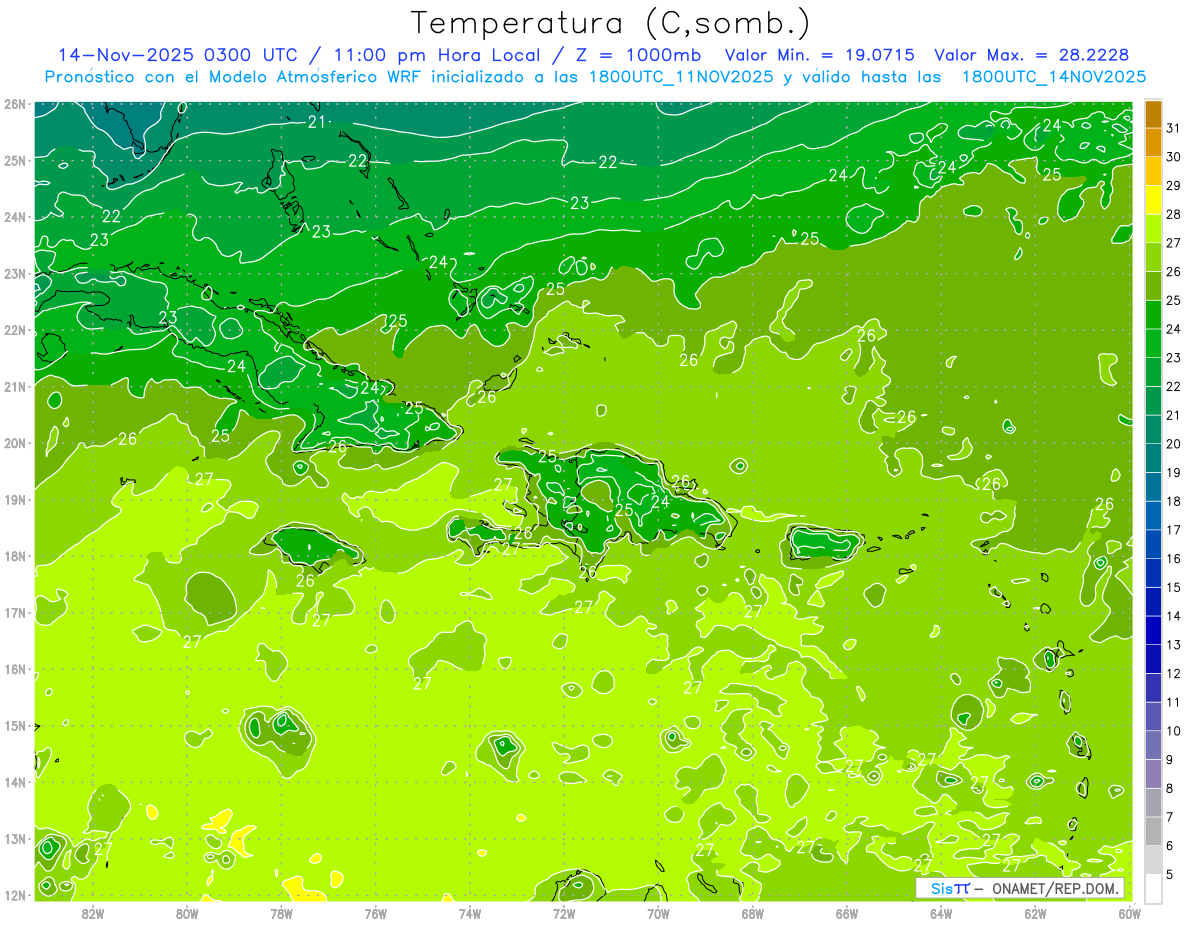Click the brown-orange legend swatch above 31
The height and width of the screenshot is (927, 1200).
coord(1154,115)
